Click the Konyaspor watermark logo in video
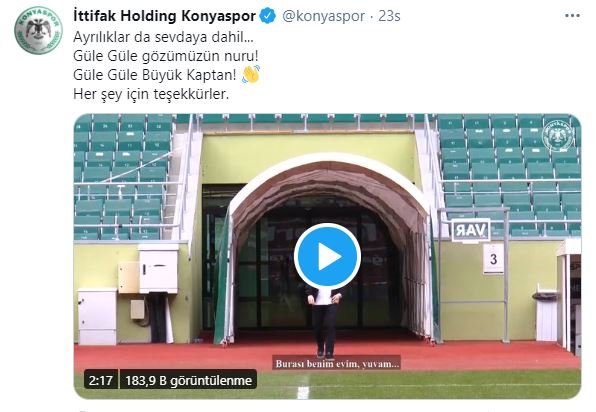This screenshot has width=596, height=412. tap(558, 136)
